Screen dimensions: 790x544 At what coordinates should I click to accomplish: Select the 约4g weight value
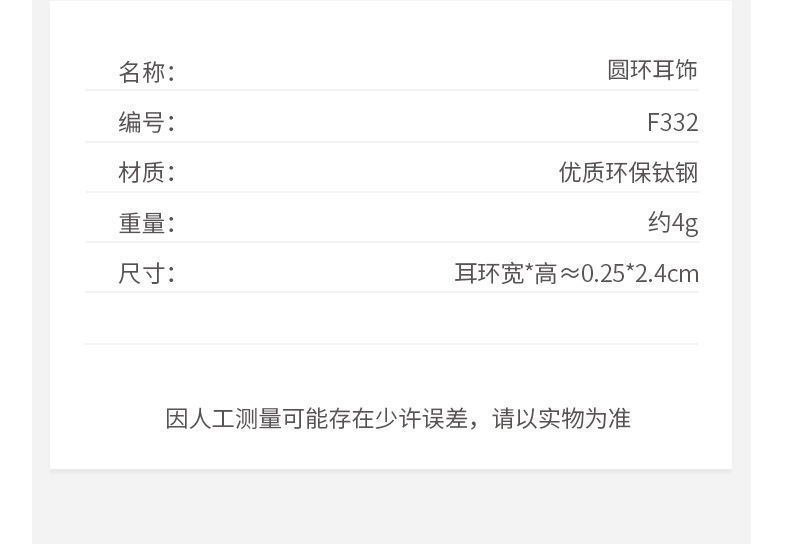tap(672, 222)
